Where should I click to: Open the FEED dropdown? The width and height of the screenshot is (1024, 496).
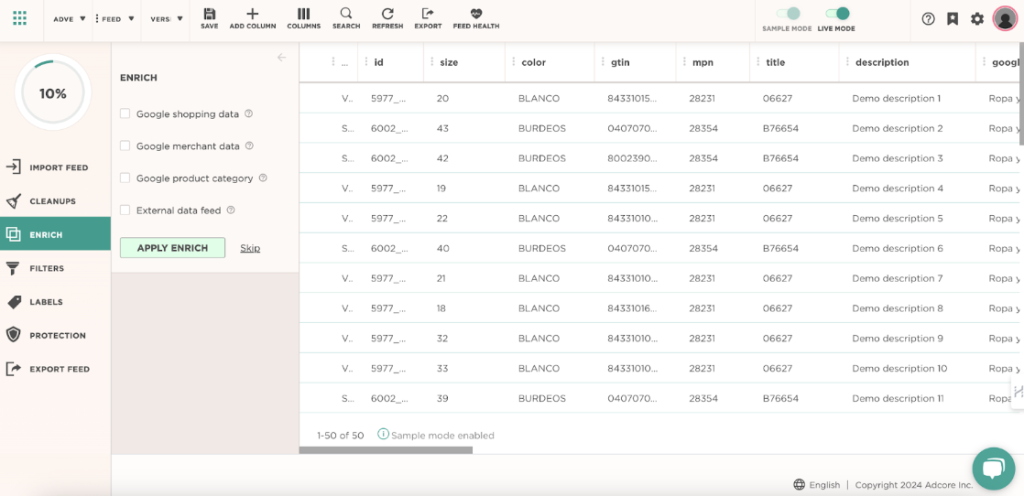coord(114,19)
